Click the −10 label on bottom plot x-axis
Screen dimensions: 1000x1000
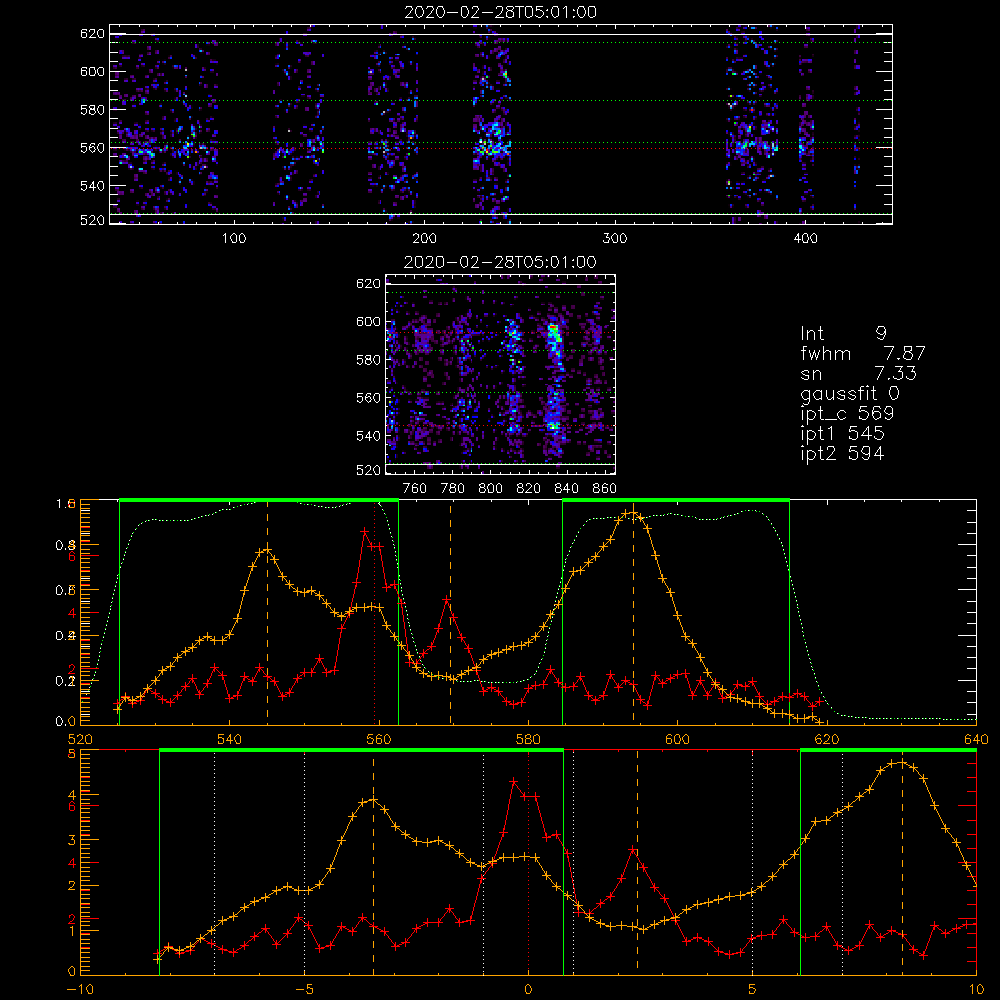[x=80, y=990]
